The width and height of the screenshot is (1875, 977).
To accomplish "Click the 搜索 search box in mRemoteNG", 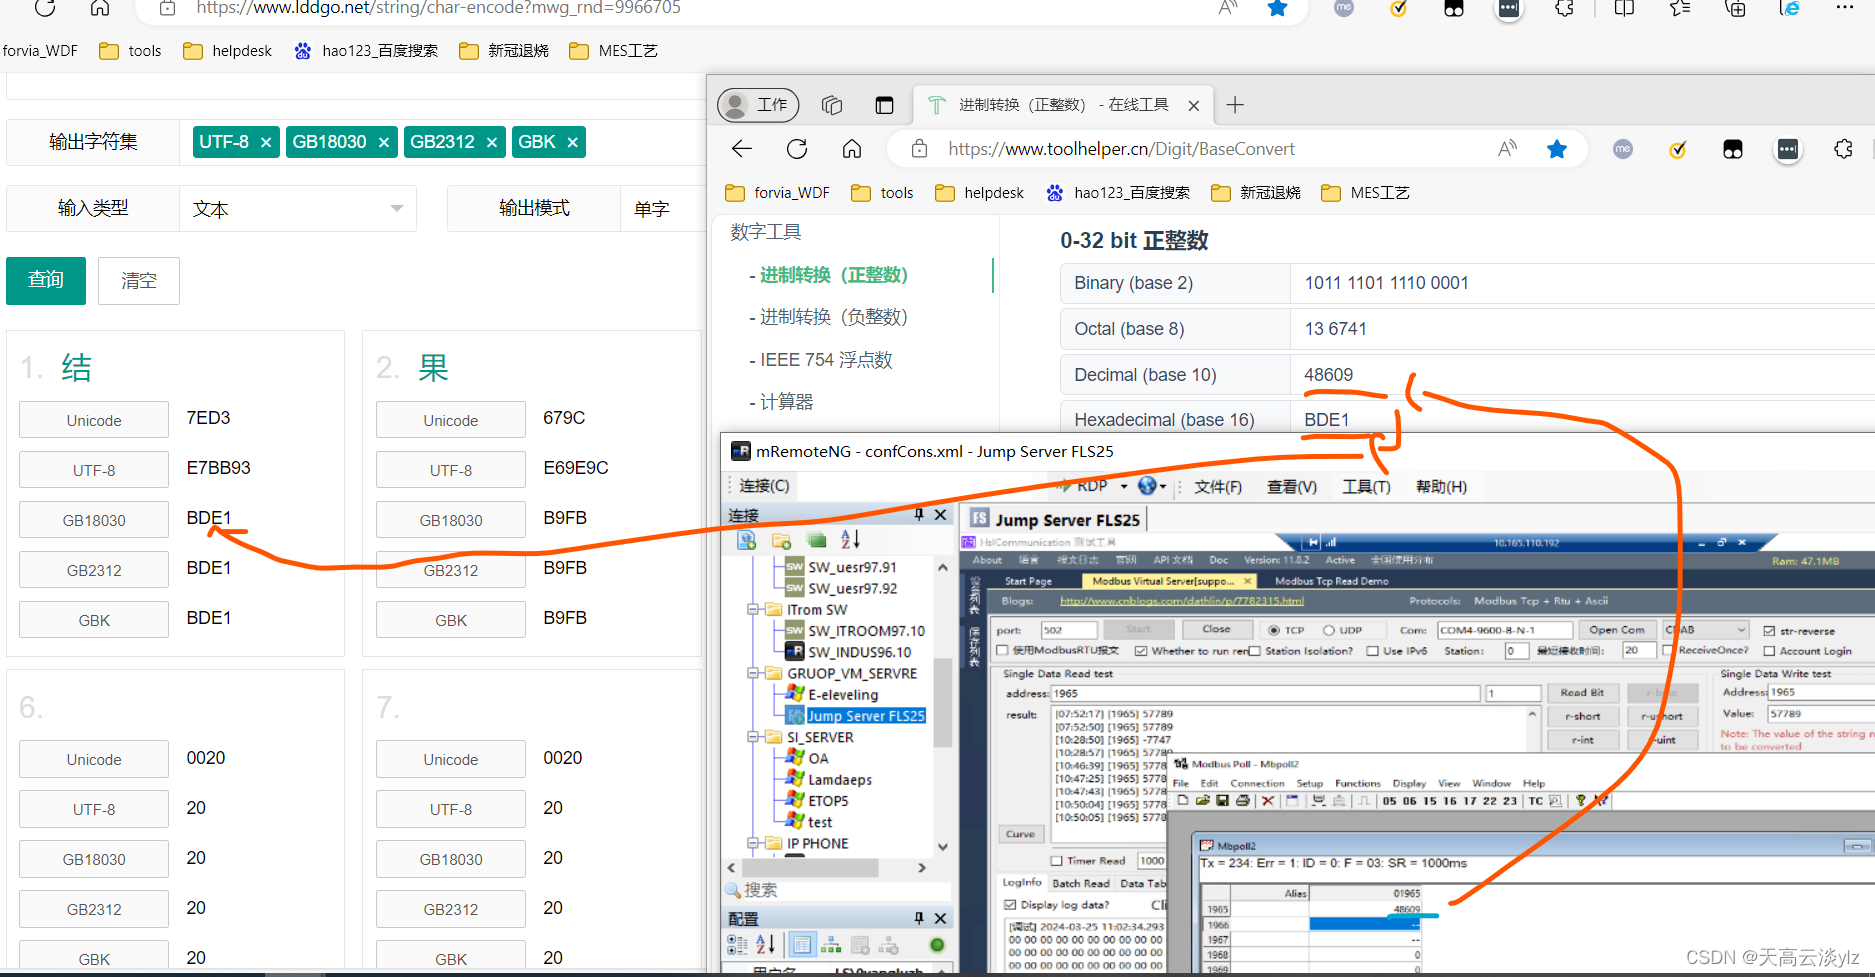I will pyautogui.click(x=846, y=890).
